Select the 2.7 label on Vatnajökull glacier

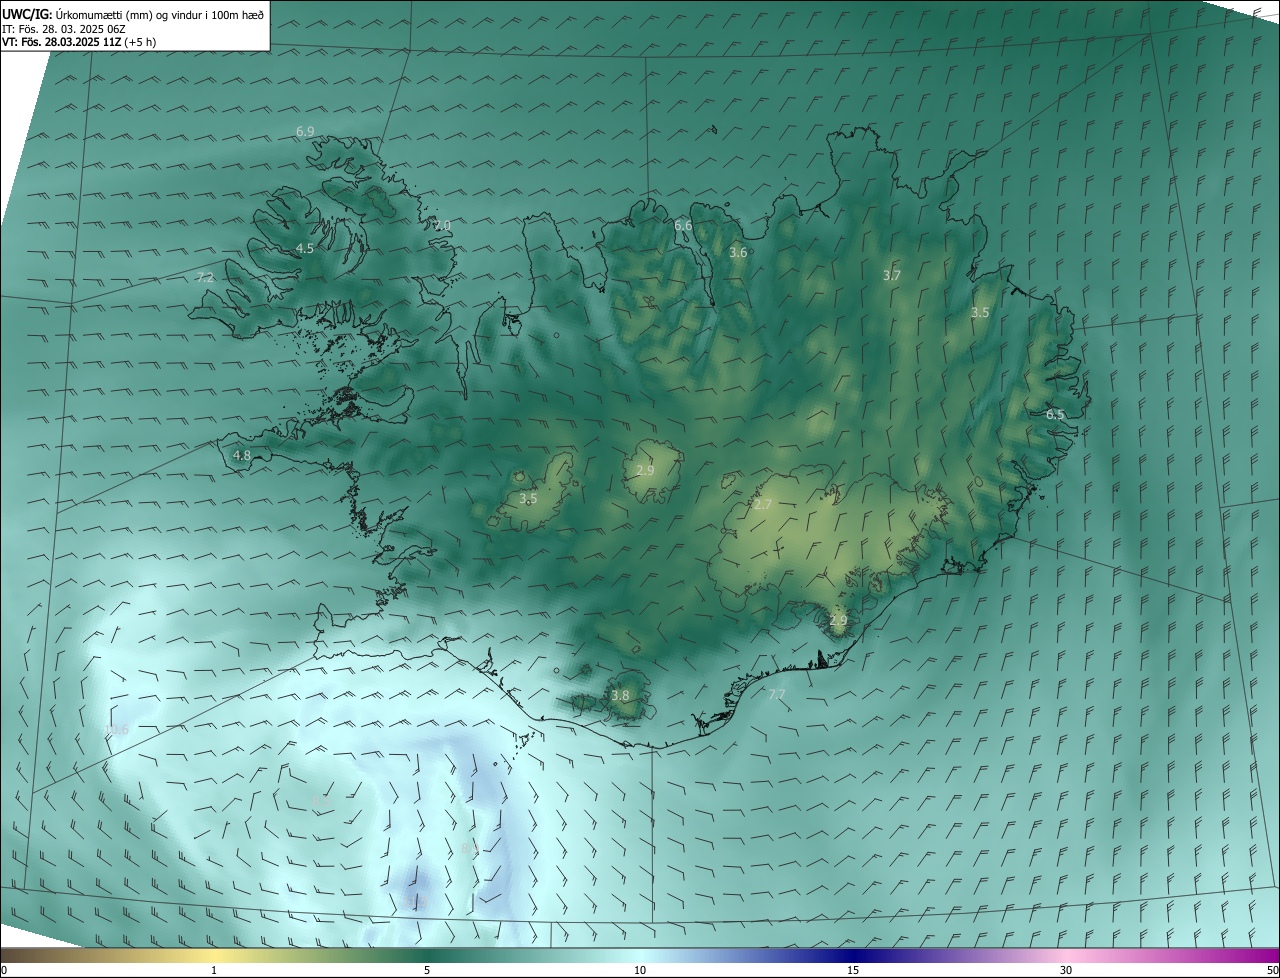763,505
